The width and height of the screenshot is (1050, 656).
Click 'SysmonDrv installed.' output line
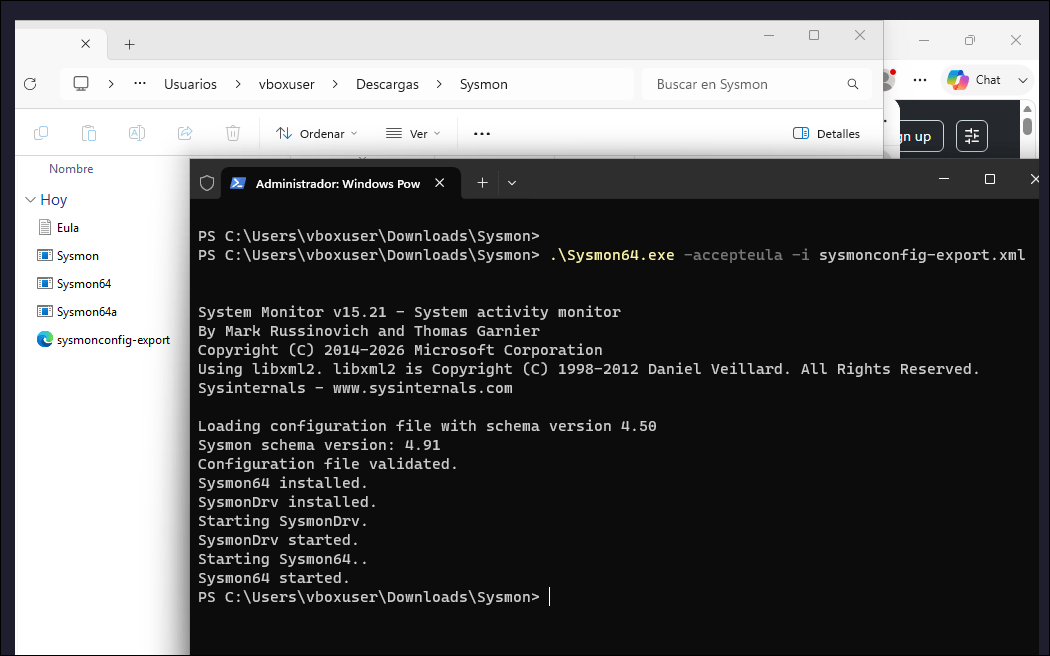pos(287,502)
